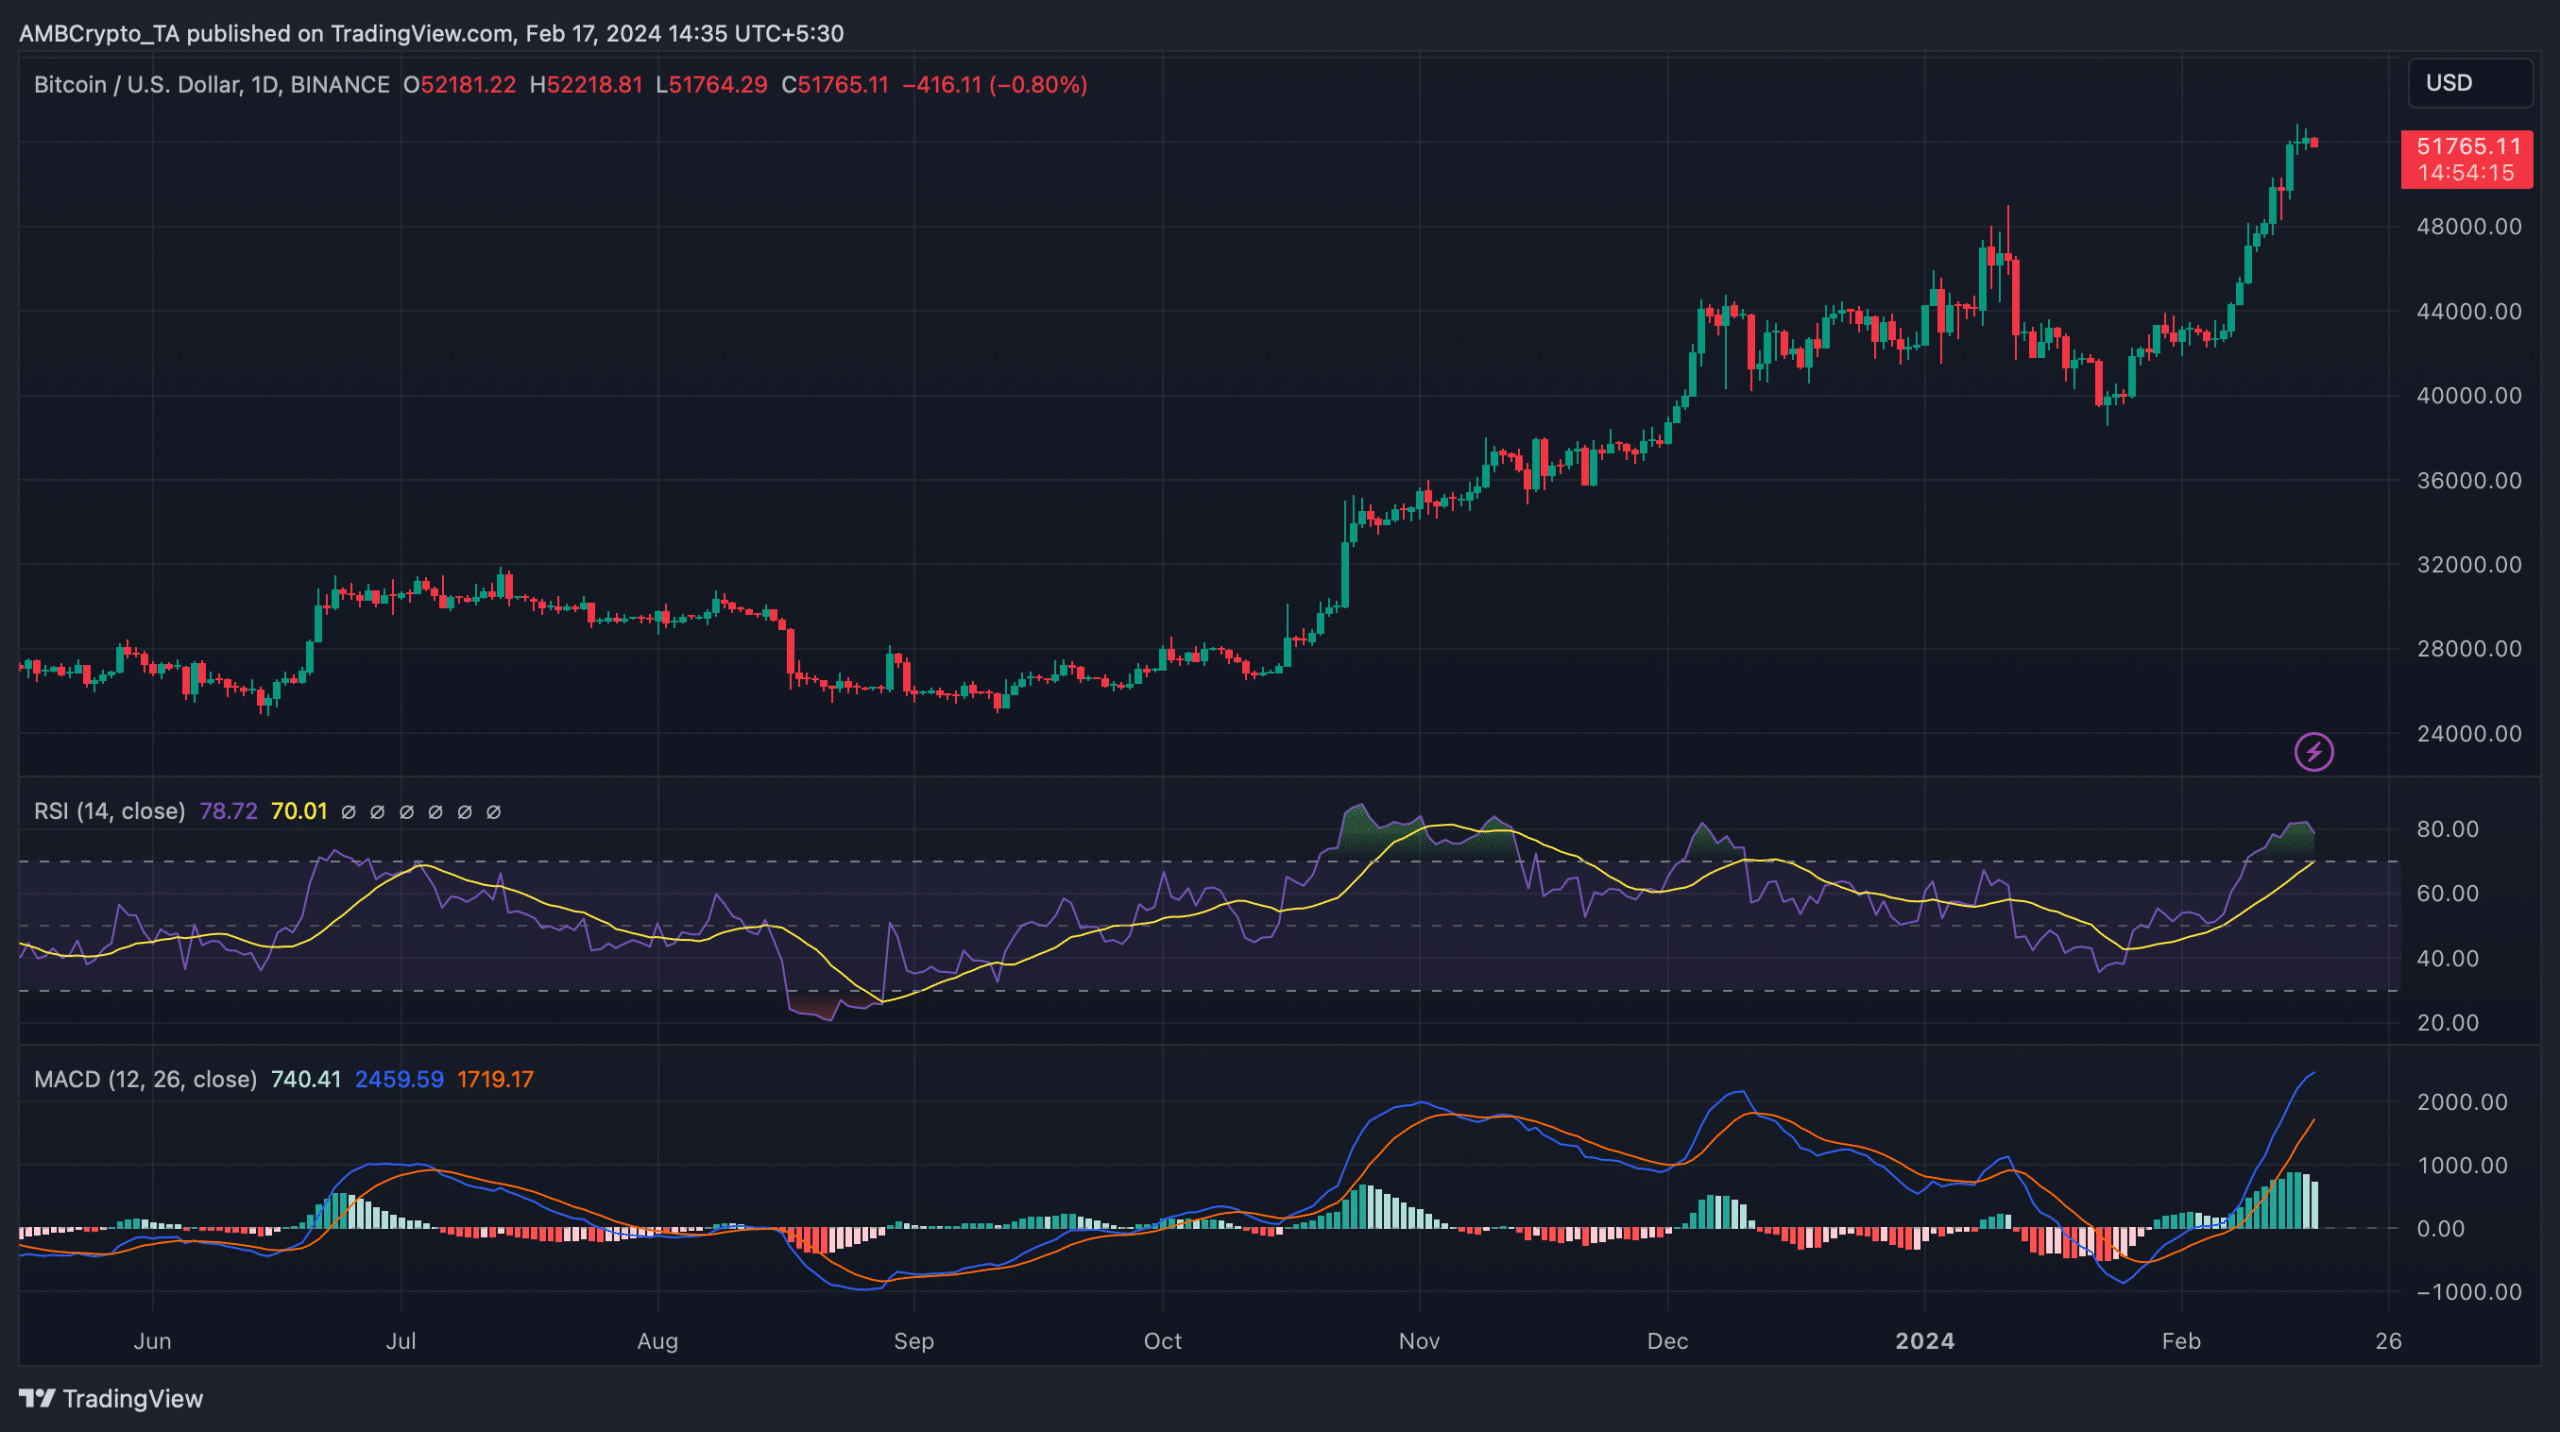Click the latest red candlestick on chart
2560x1432 pixels.
[x=2314, y=143]
